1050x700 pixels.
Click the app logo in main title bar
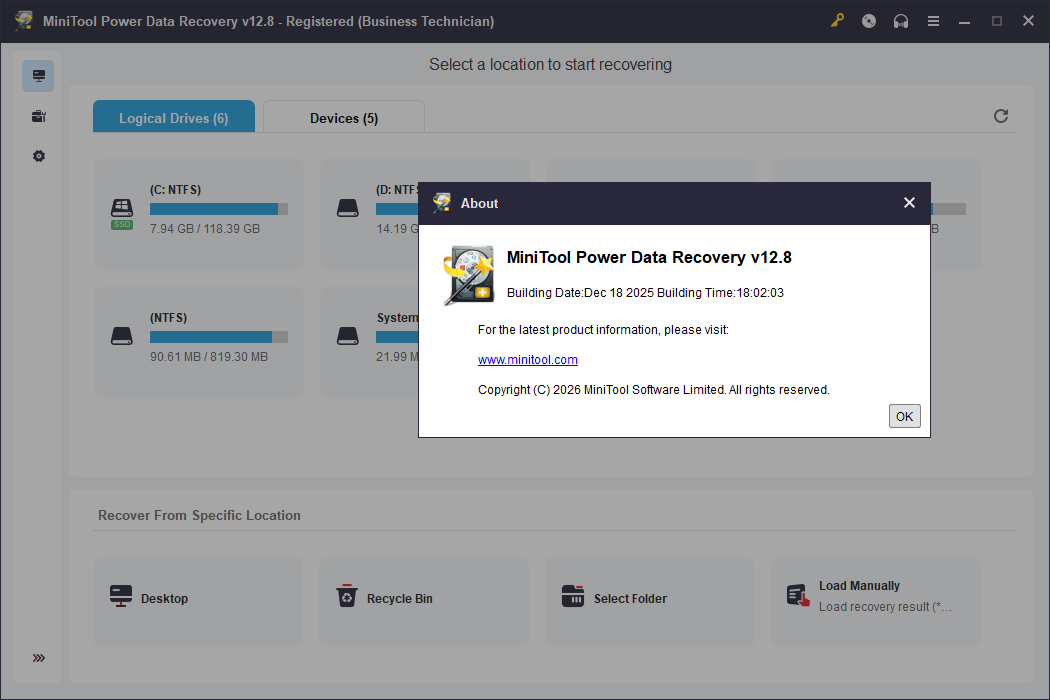(x=24, y=21)
